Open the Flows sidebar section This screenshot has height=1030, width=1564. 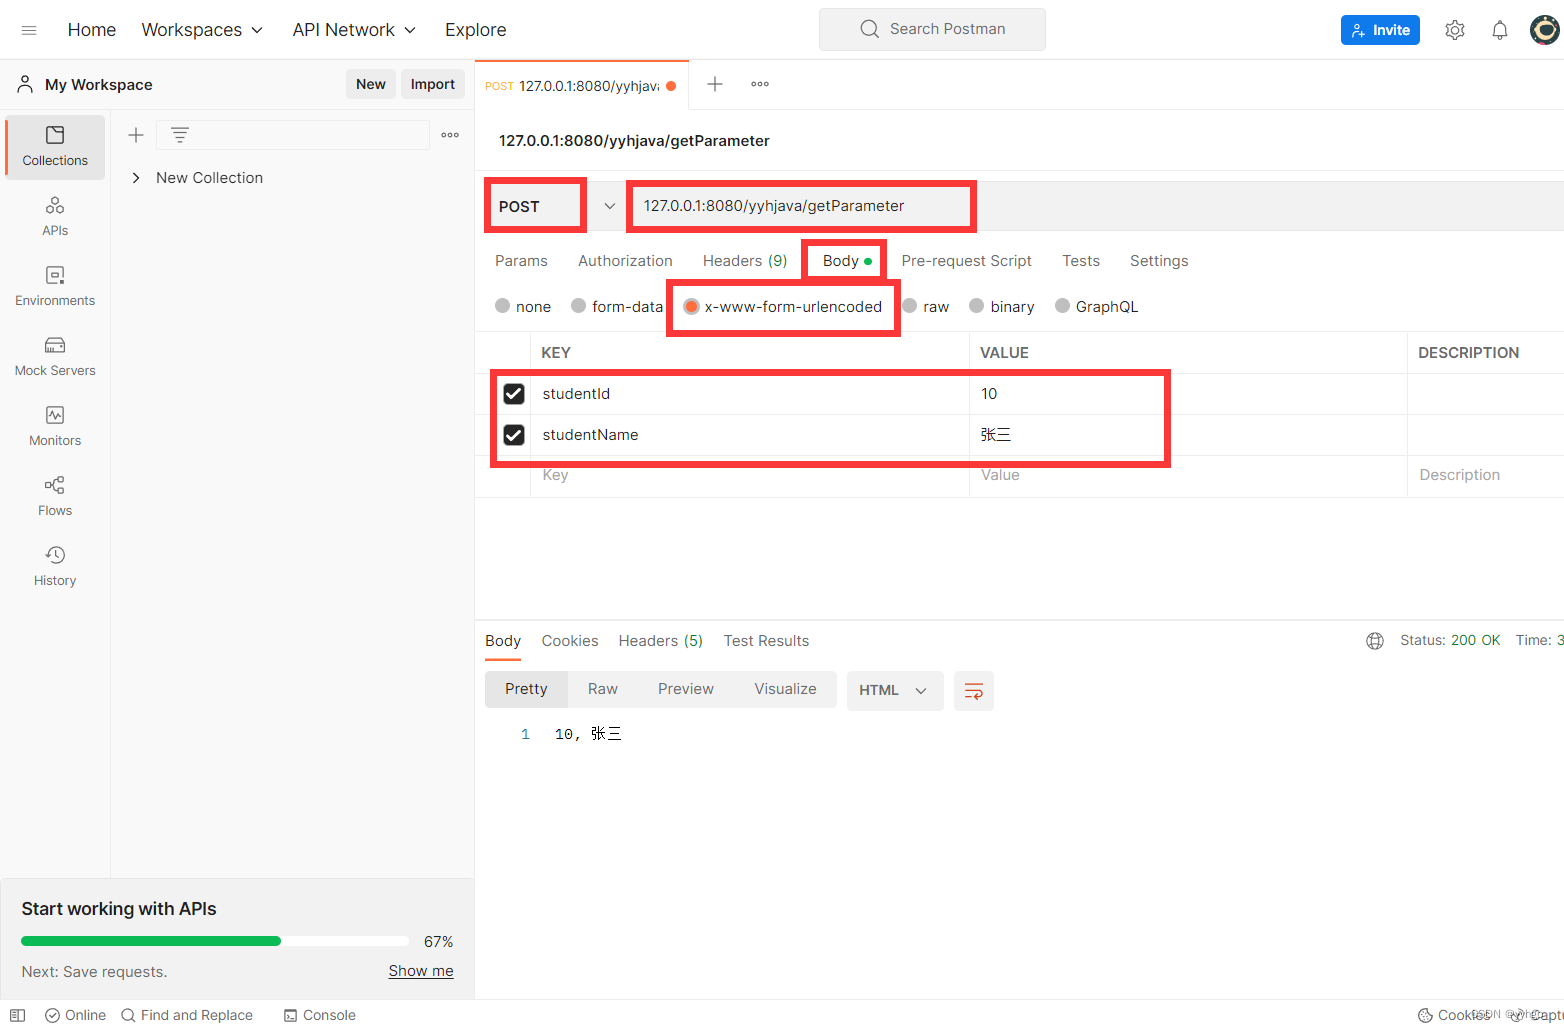(x=55, y=497)
